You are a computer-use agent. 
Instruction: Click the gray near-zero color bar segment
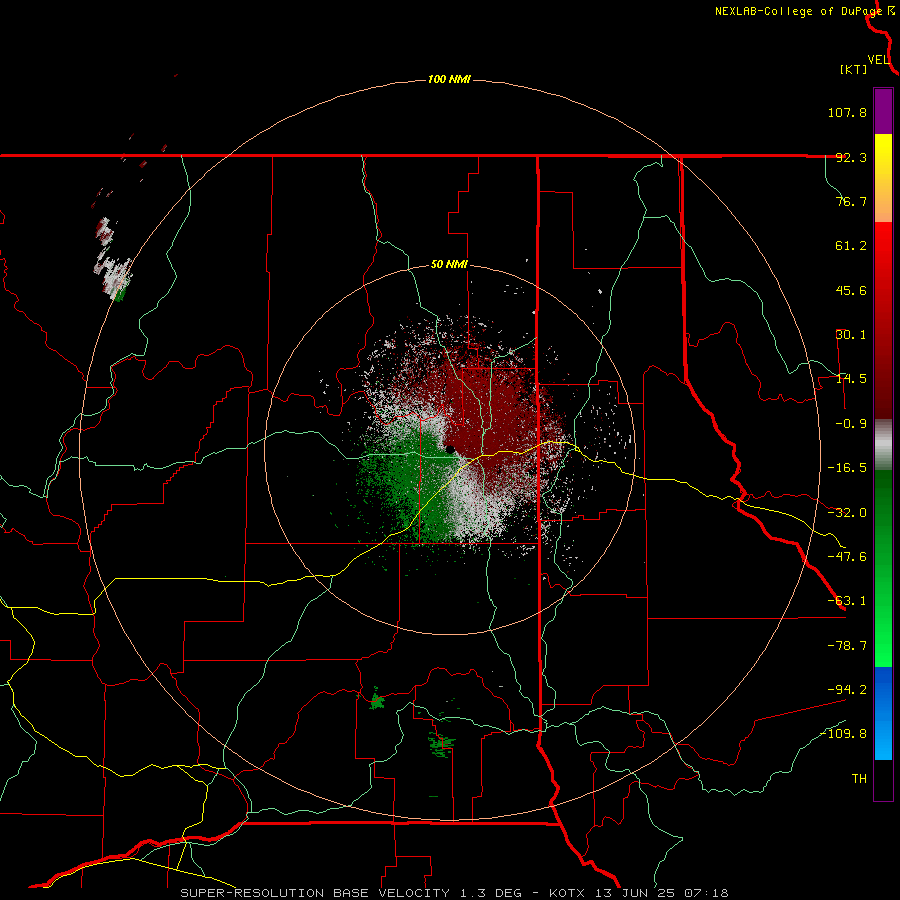click(x=883, y=445)
